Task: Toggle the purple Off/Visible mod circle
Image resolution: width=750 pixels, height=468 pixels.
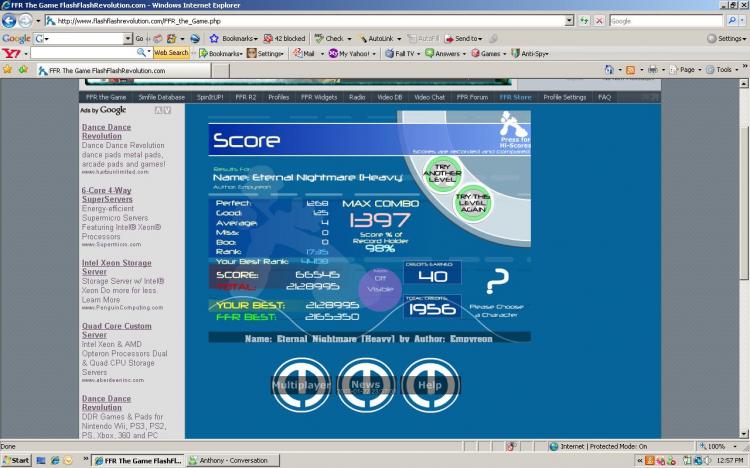Action: click(x=380, y=289)
